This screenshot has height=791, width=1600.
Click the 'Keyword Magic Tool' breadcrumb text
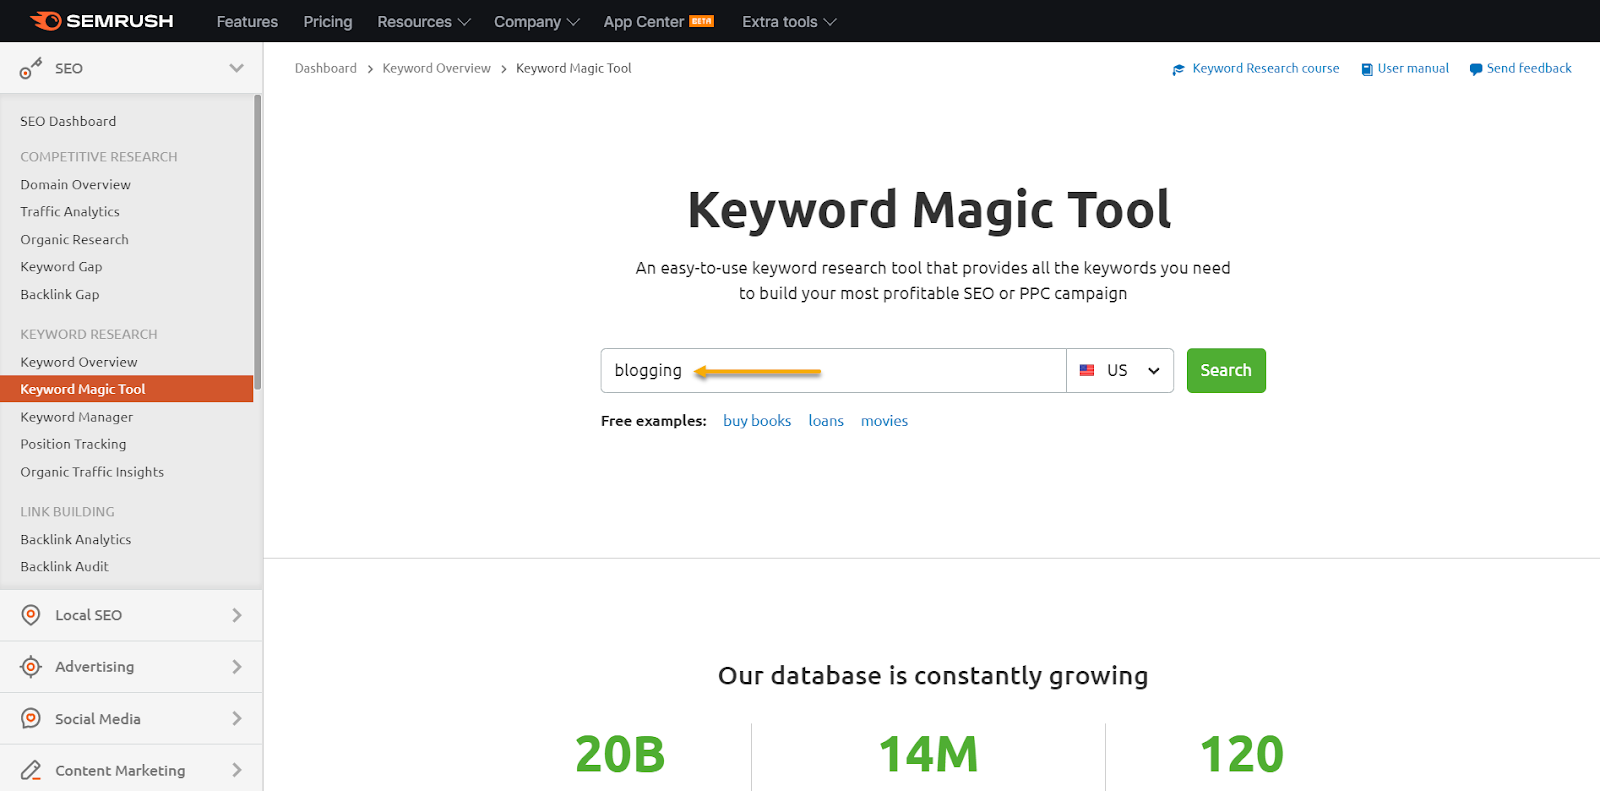click(574, 69)
